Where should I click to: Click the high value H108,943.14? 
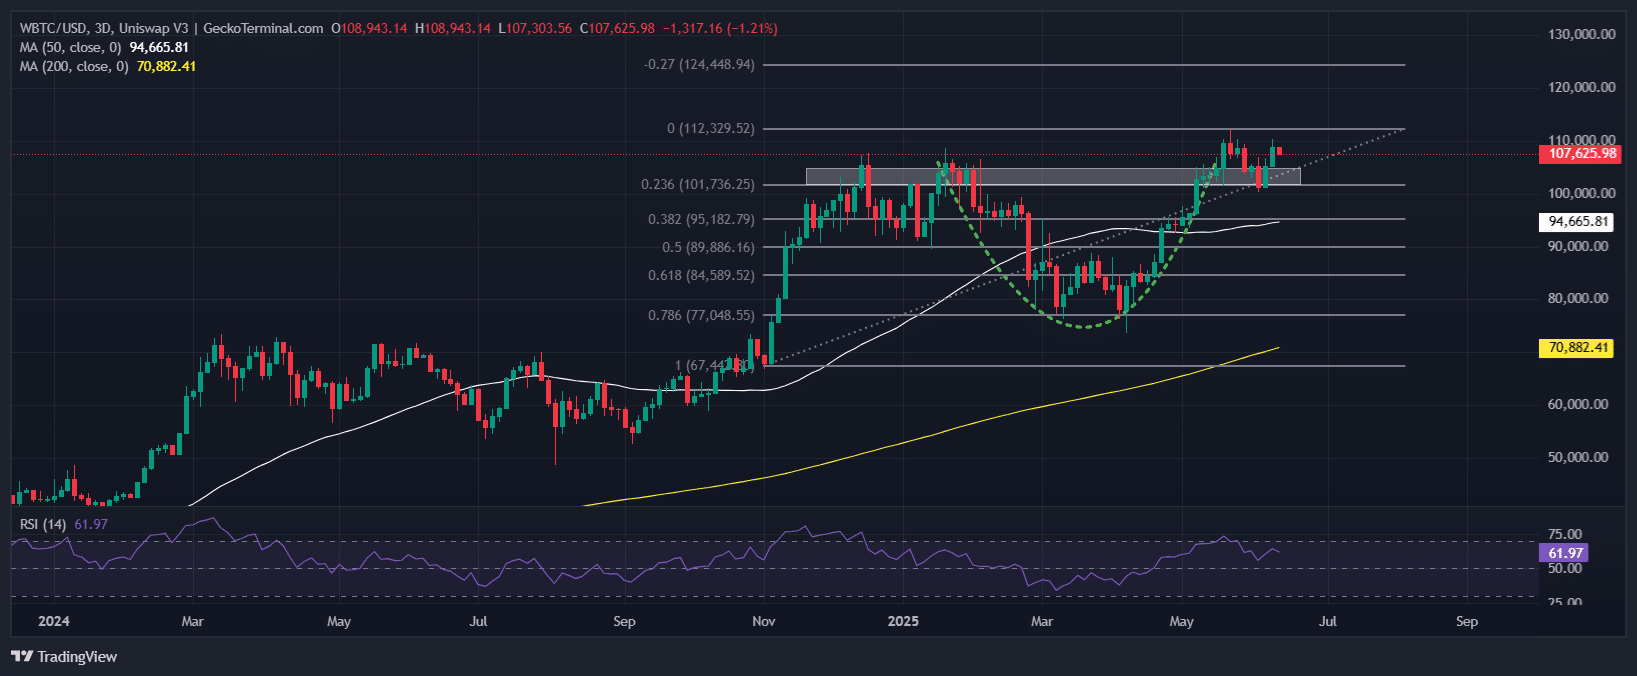click(453, 28)
